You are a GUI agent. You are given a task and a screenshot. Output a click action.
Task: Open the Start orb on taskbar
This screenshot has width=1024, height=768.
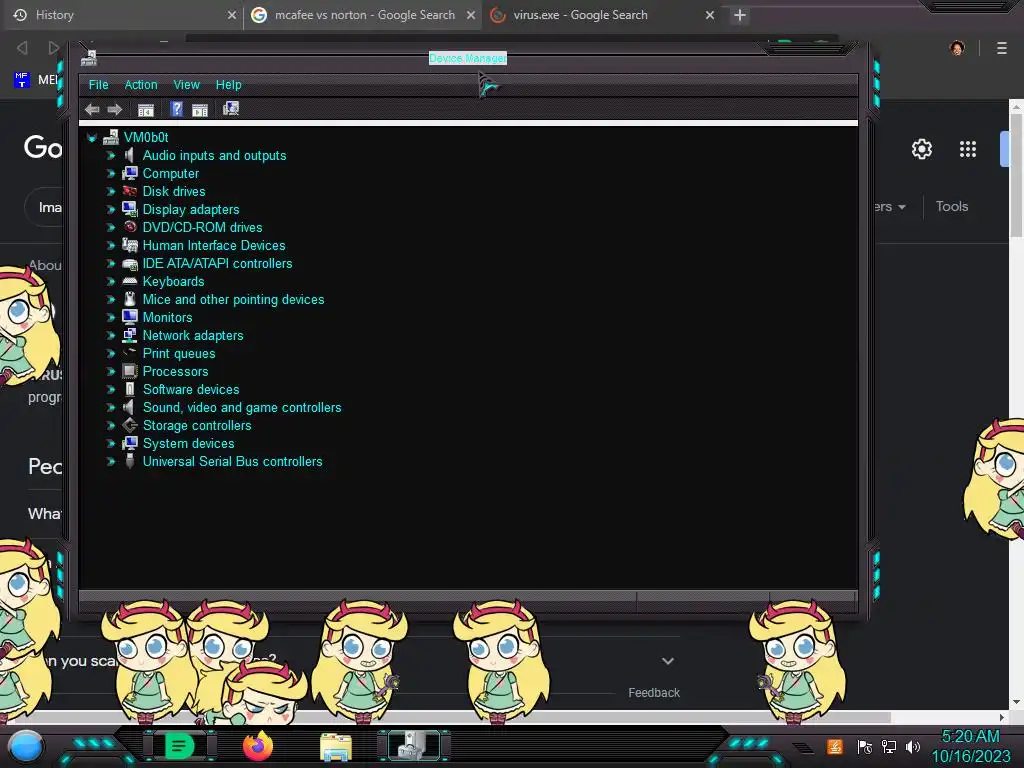[x=25, y=746]
